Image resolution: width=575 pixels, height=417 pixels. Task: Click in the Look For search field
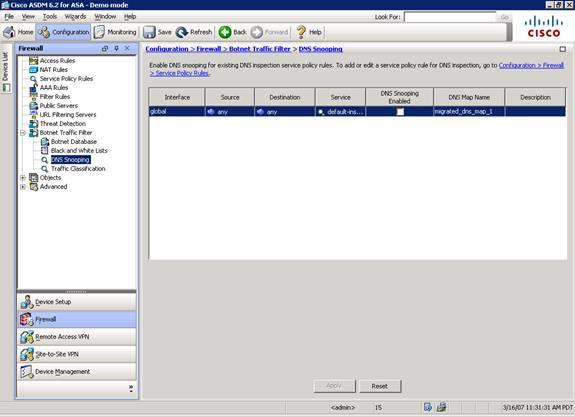[450, 17]
